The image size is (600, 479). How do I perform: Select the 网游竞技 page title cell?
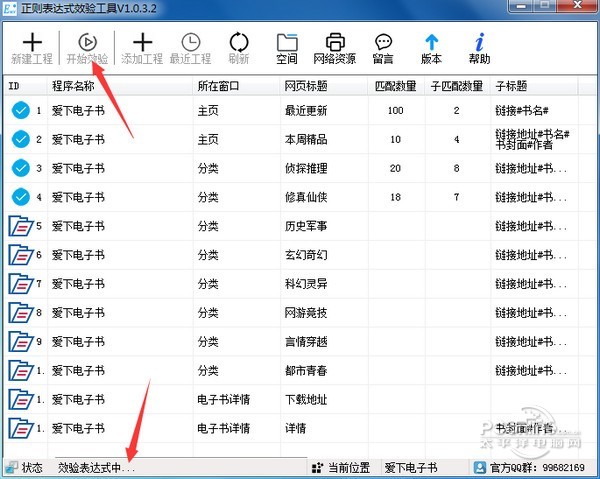click(x=306, y=313)
